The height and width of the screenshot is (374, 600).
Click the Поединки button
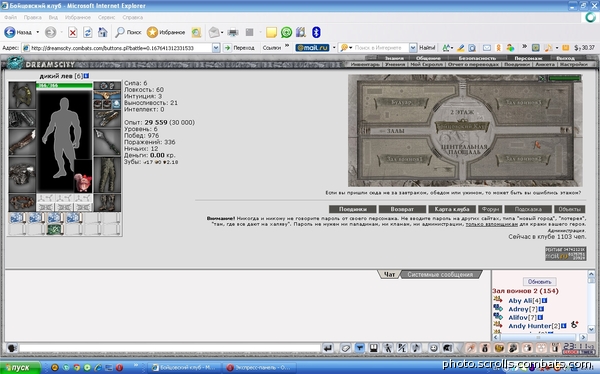[x=352, y=209]
